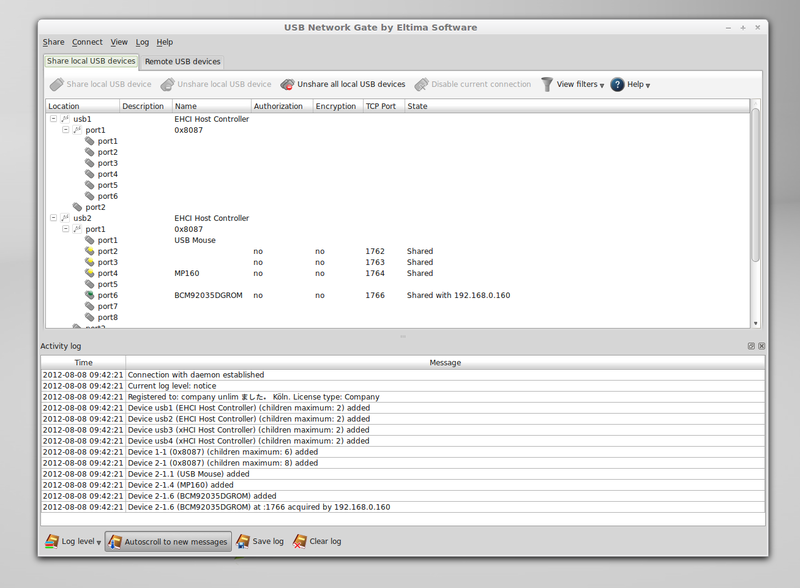
Task: Click TCP port value 1766
Action: (x=375, y=295)
